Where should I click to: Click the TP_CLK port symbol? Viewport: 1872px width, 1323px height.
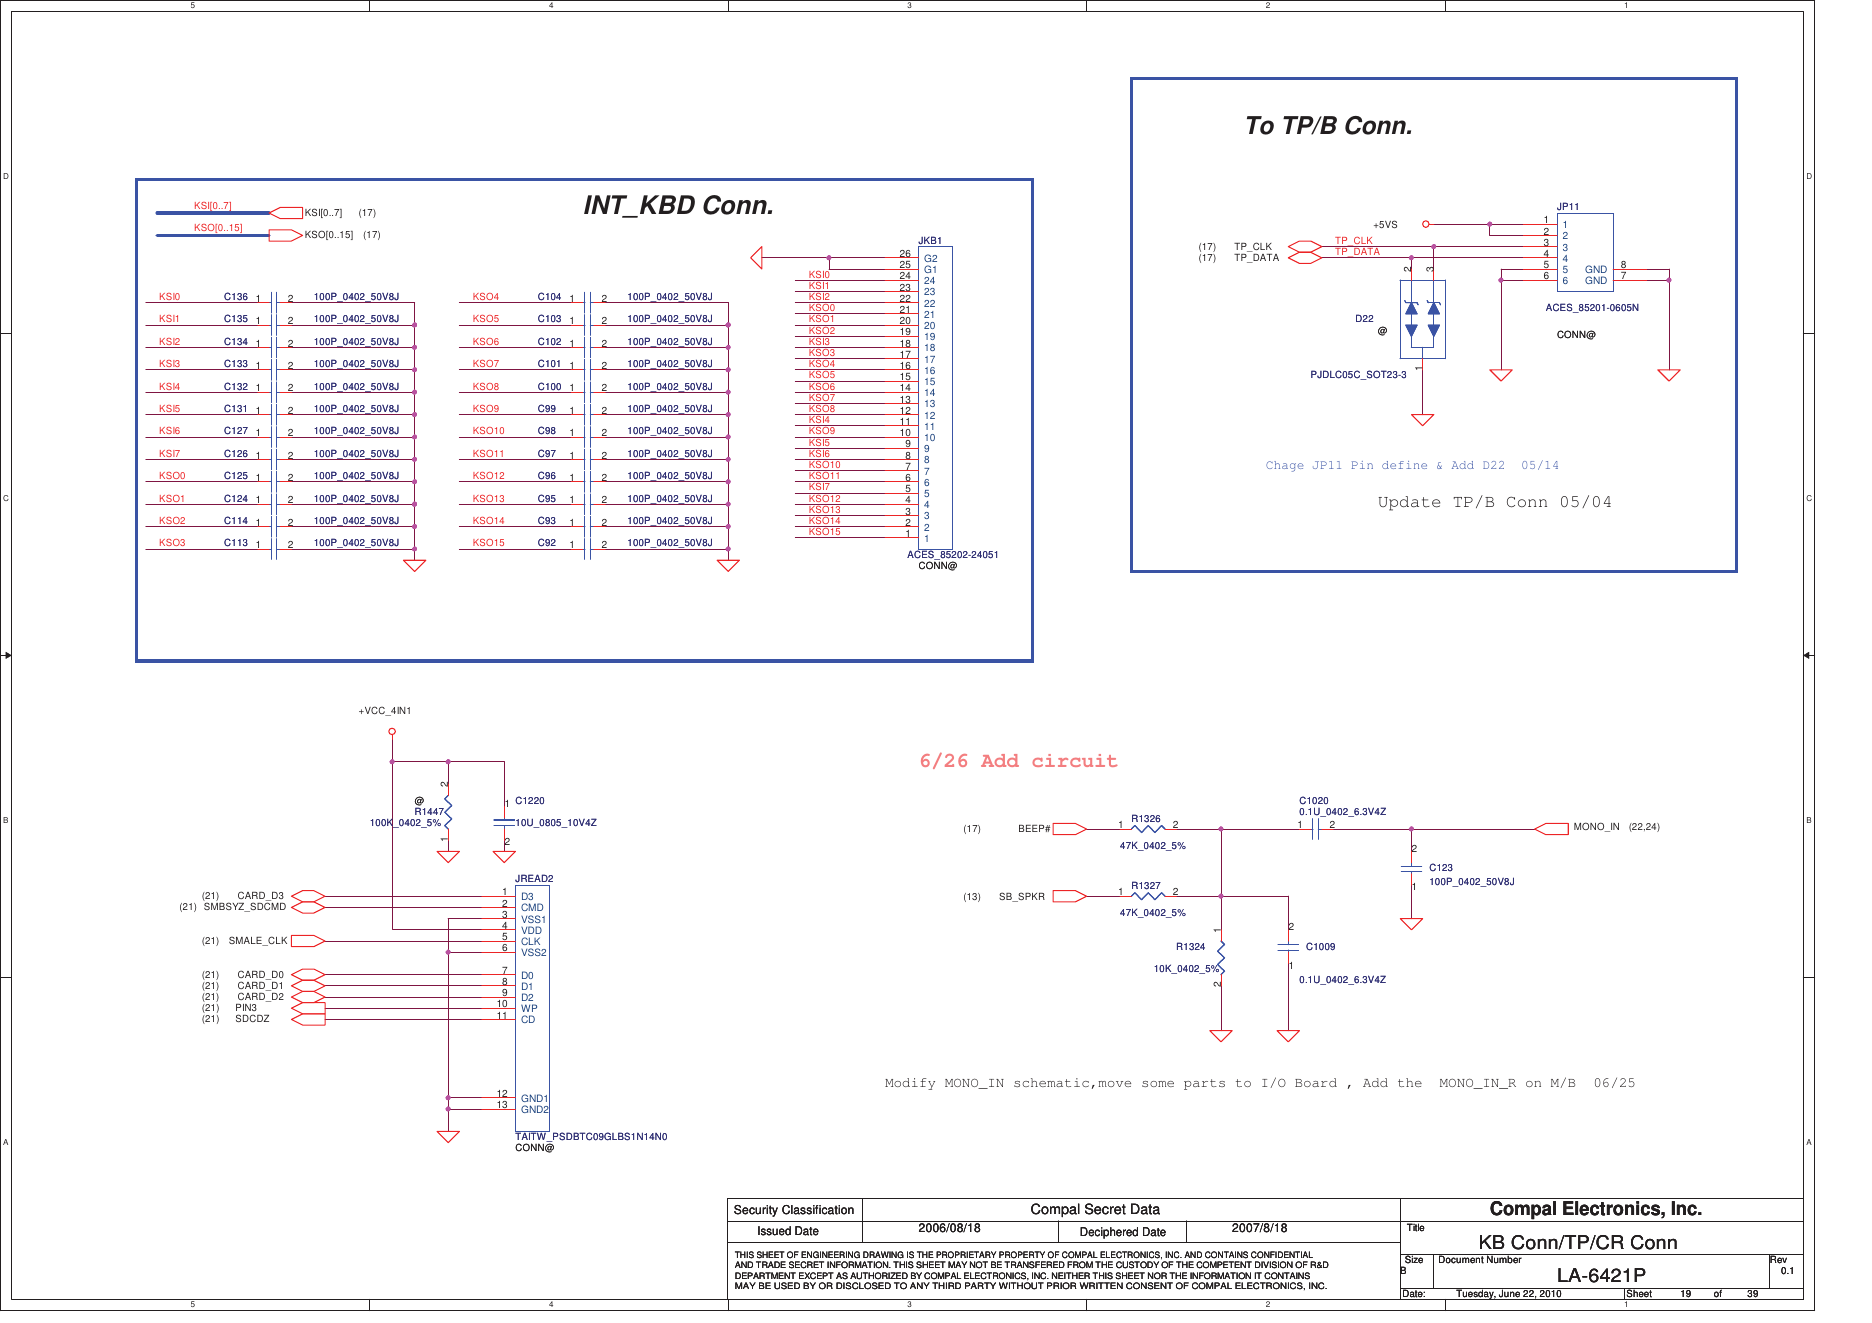pos(1305,247)
